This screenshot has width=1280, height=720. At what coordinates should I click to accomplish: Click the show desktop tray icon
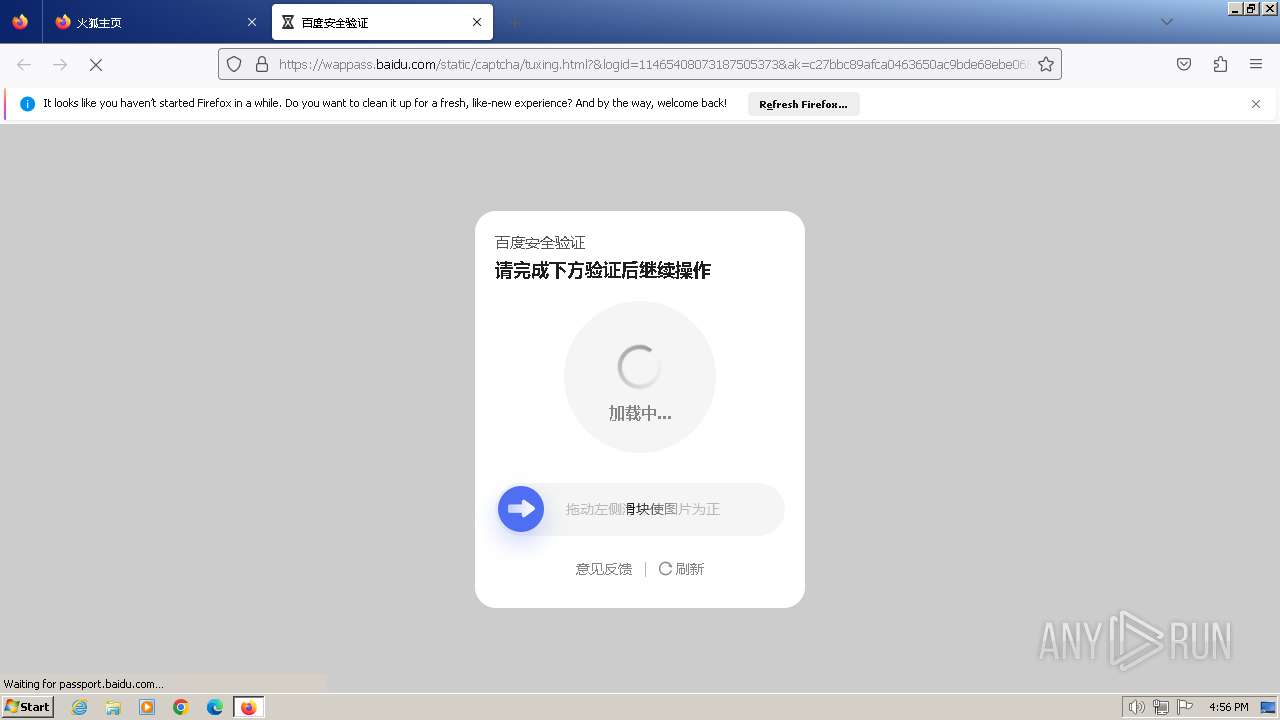point(1268,707)
